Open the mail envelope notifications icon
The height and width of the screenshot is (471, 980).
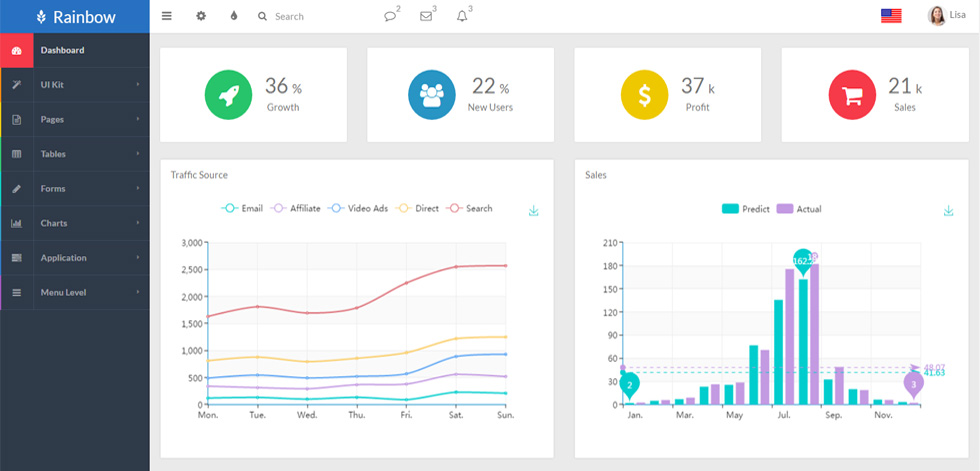(x=426, y=16)
